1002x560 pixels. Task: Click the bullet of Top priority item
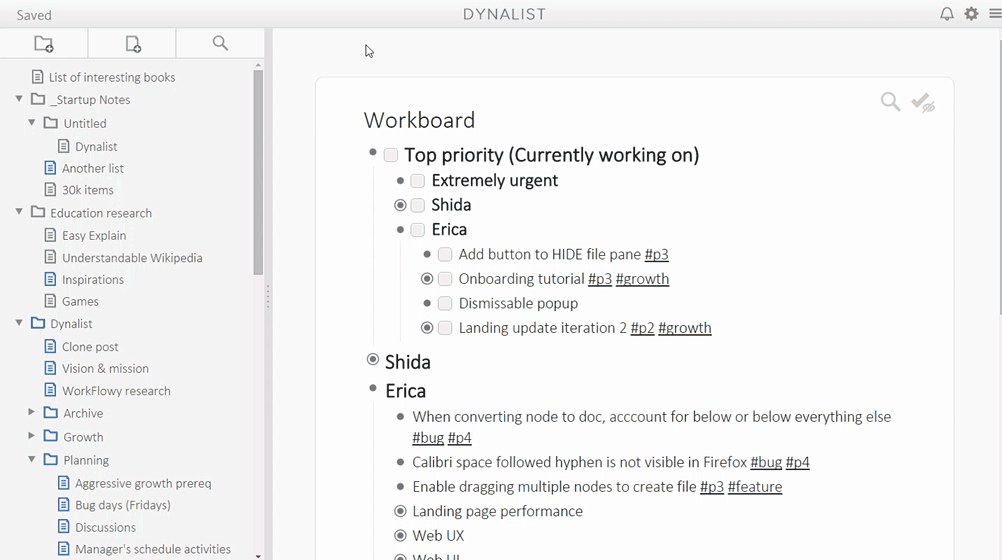point(373,152)
